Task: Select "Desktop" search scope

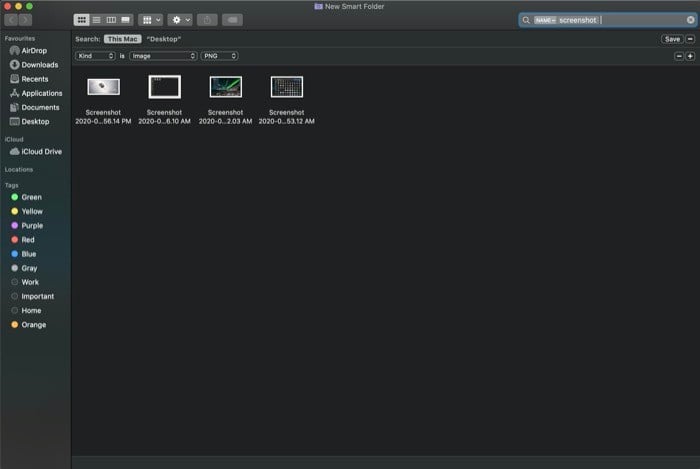Action: tap(164, 39)
